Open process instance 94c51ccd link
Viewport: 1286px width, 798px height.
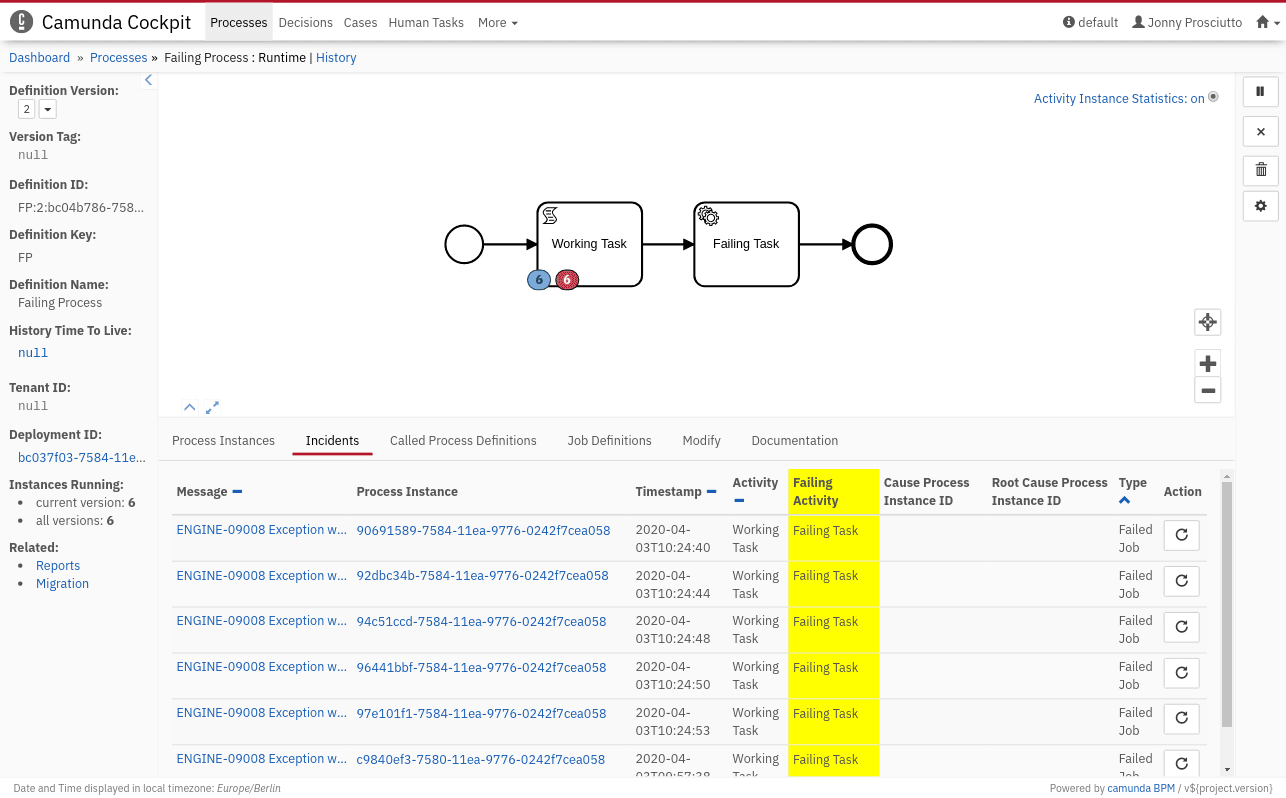[x=481, y=621]
